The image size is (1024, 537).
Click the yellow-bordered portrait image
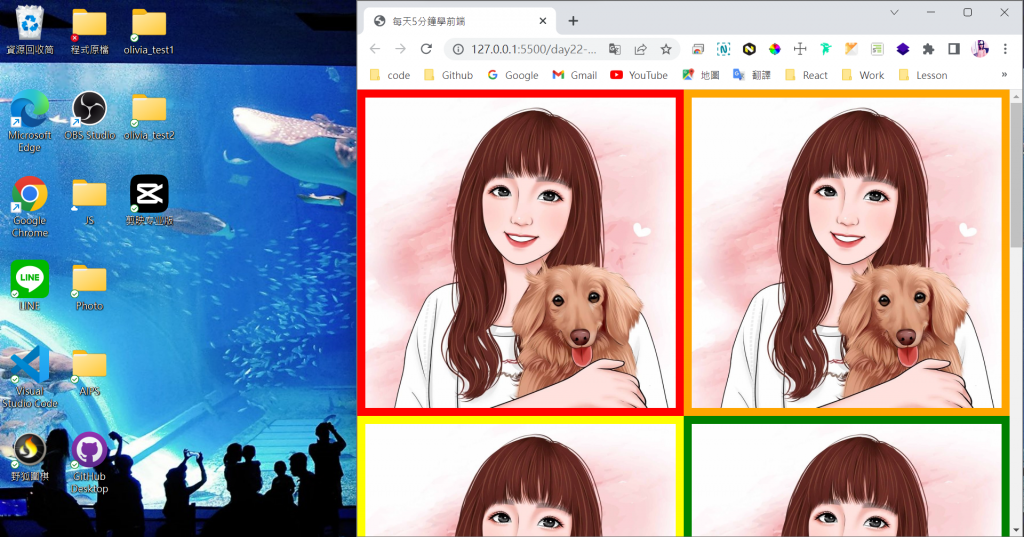pyautogui.click(x=520, y=477)
